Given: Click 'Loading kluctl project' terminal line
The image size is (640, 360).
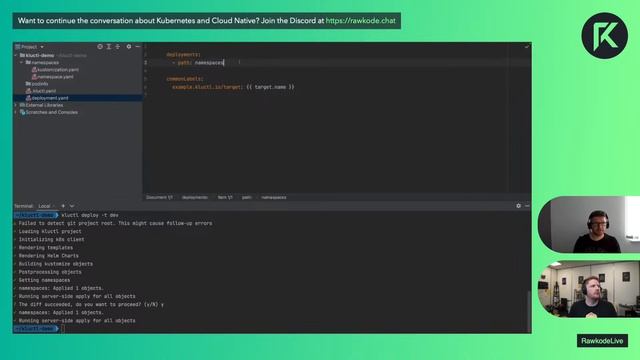Looking at the screenshot, I should (x=50, y=231).
